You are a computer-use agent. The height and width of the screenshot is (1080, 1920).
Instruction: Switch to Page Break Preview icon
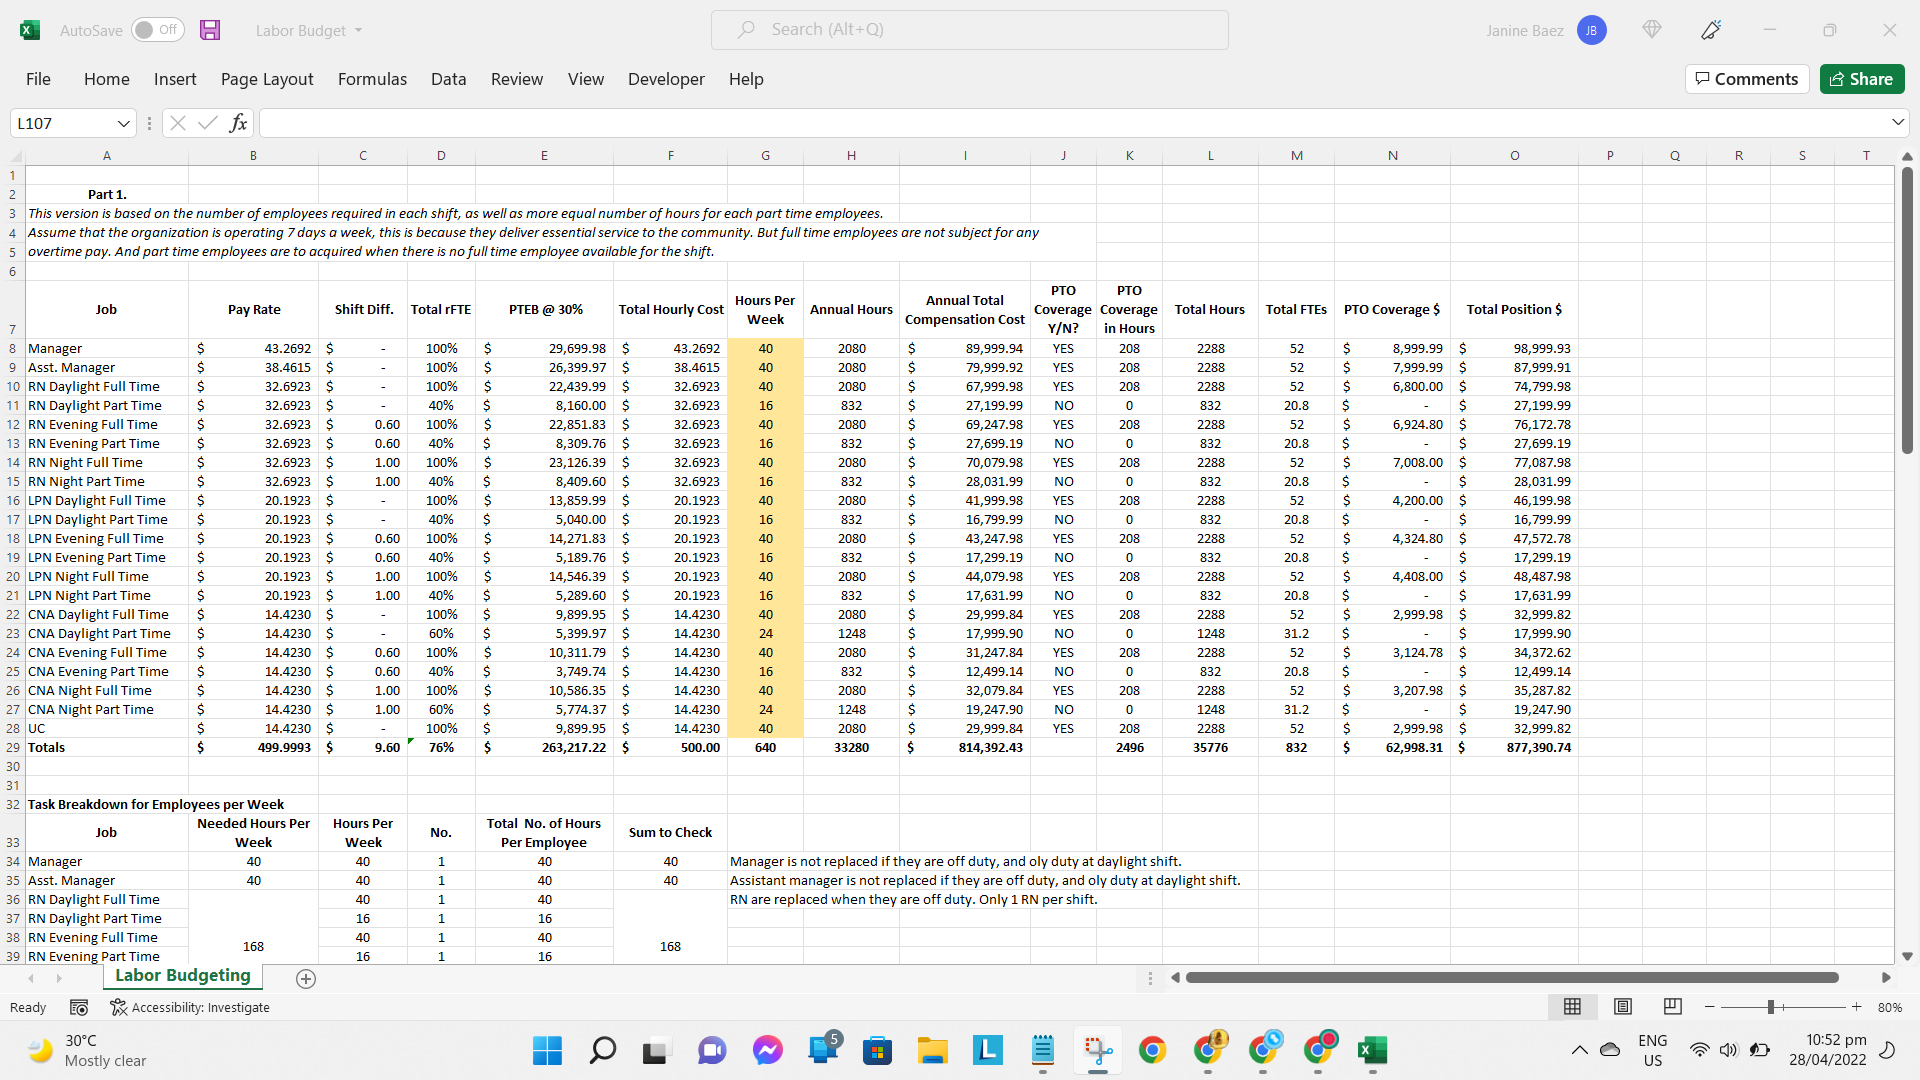(1672, 1007)
